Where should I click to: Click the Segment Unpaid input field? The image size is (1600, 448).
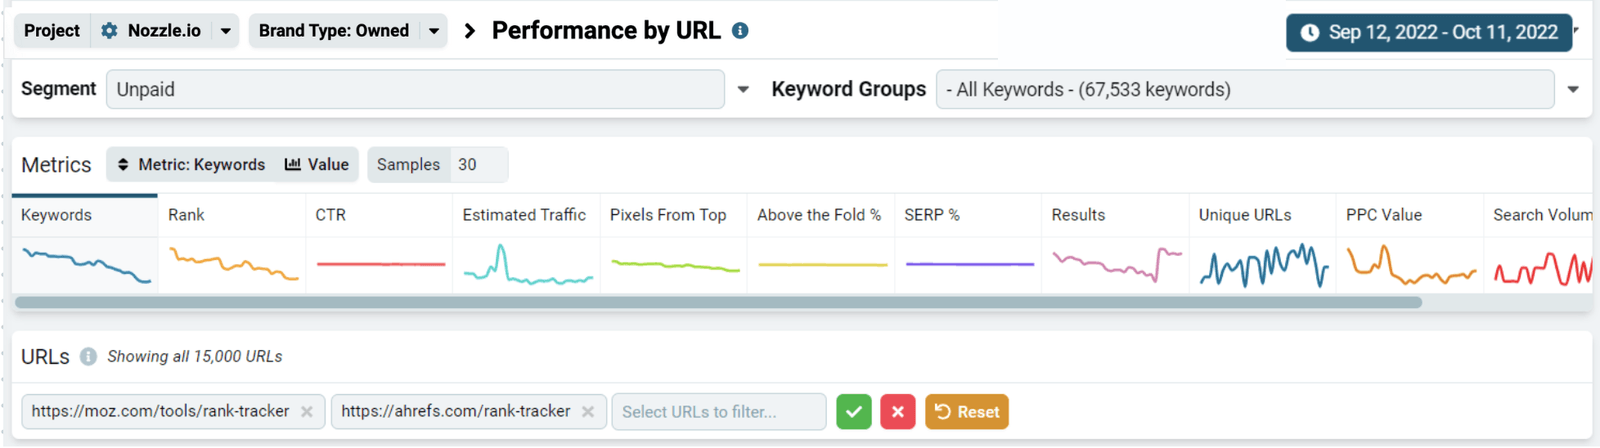click(415, 89)
